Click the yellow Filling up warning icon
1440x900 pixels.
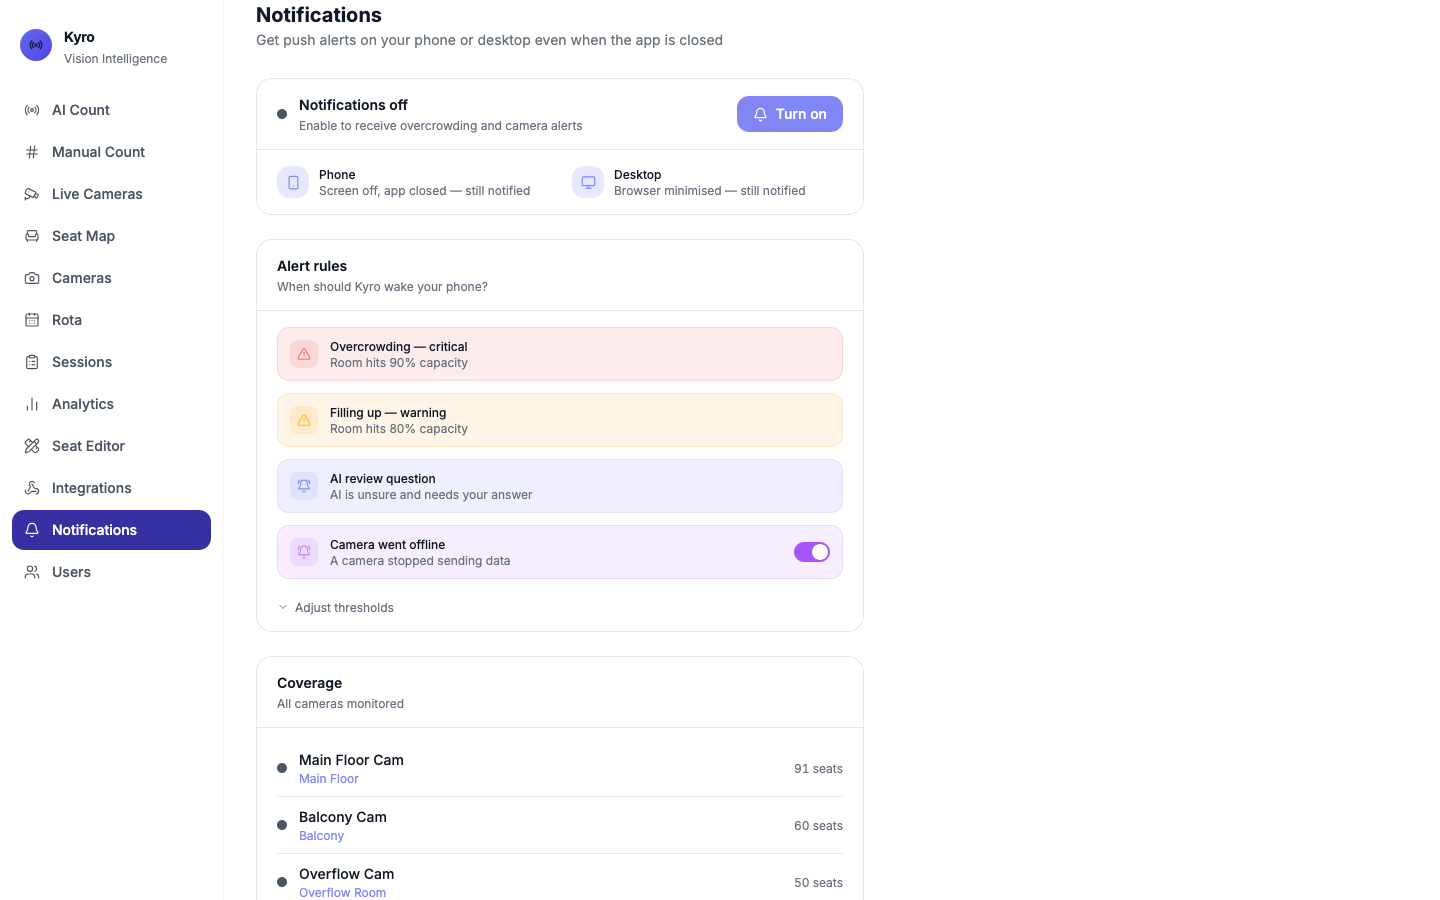click(x=304, y=420)
